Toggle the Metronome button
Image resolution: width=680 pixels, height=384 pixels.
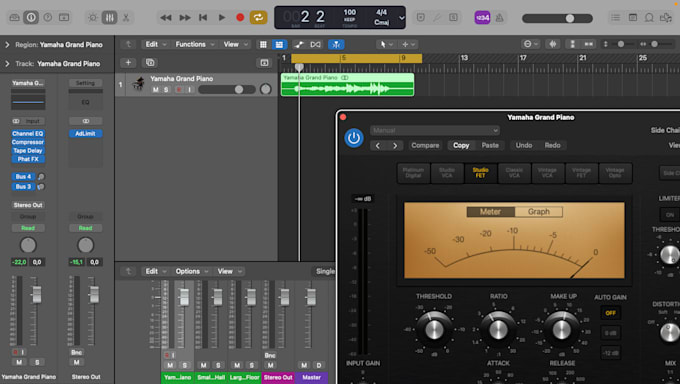click(x=499, y=18)
